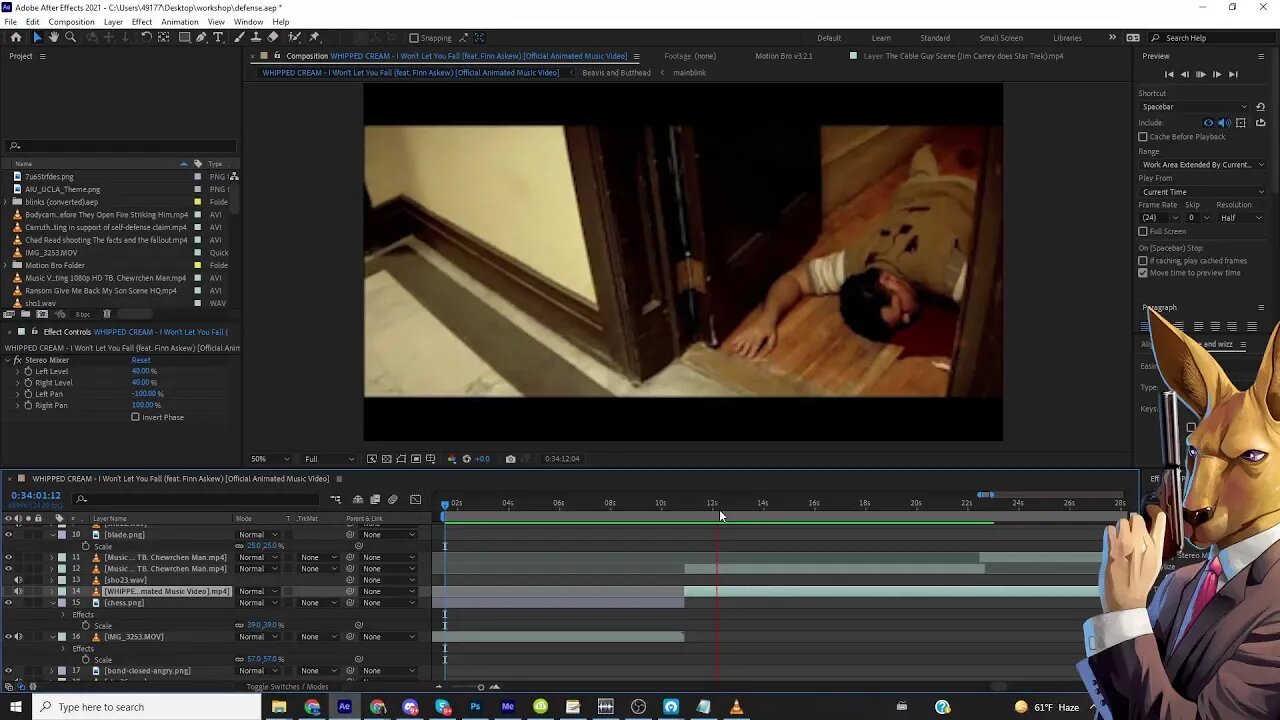The image size is (1280, 720).
Task: Mute audio of sho23.wav layer
Action: (x=18, y=580)
